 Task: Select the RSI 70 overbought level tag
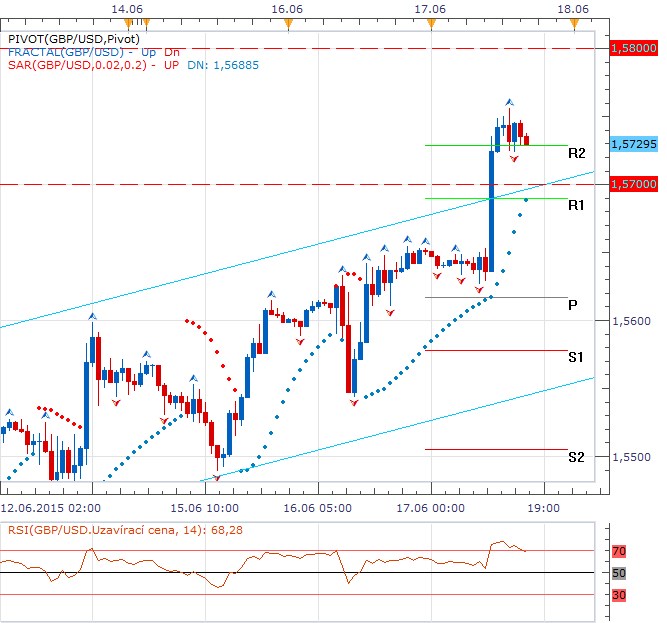[619, 551]
